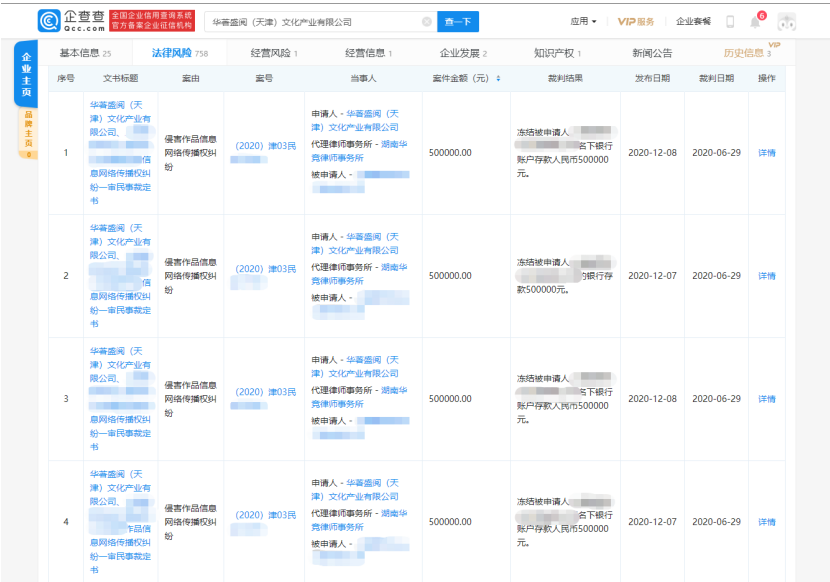Viewport: 830px width, 582px height.
Task: Open case number link in row 2
Action: pos(265,275)
